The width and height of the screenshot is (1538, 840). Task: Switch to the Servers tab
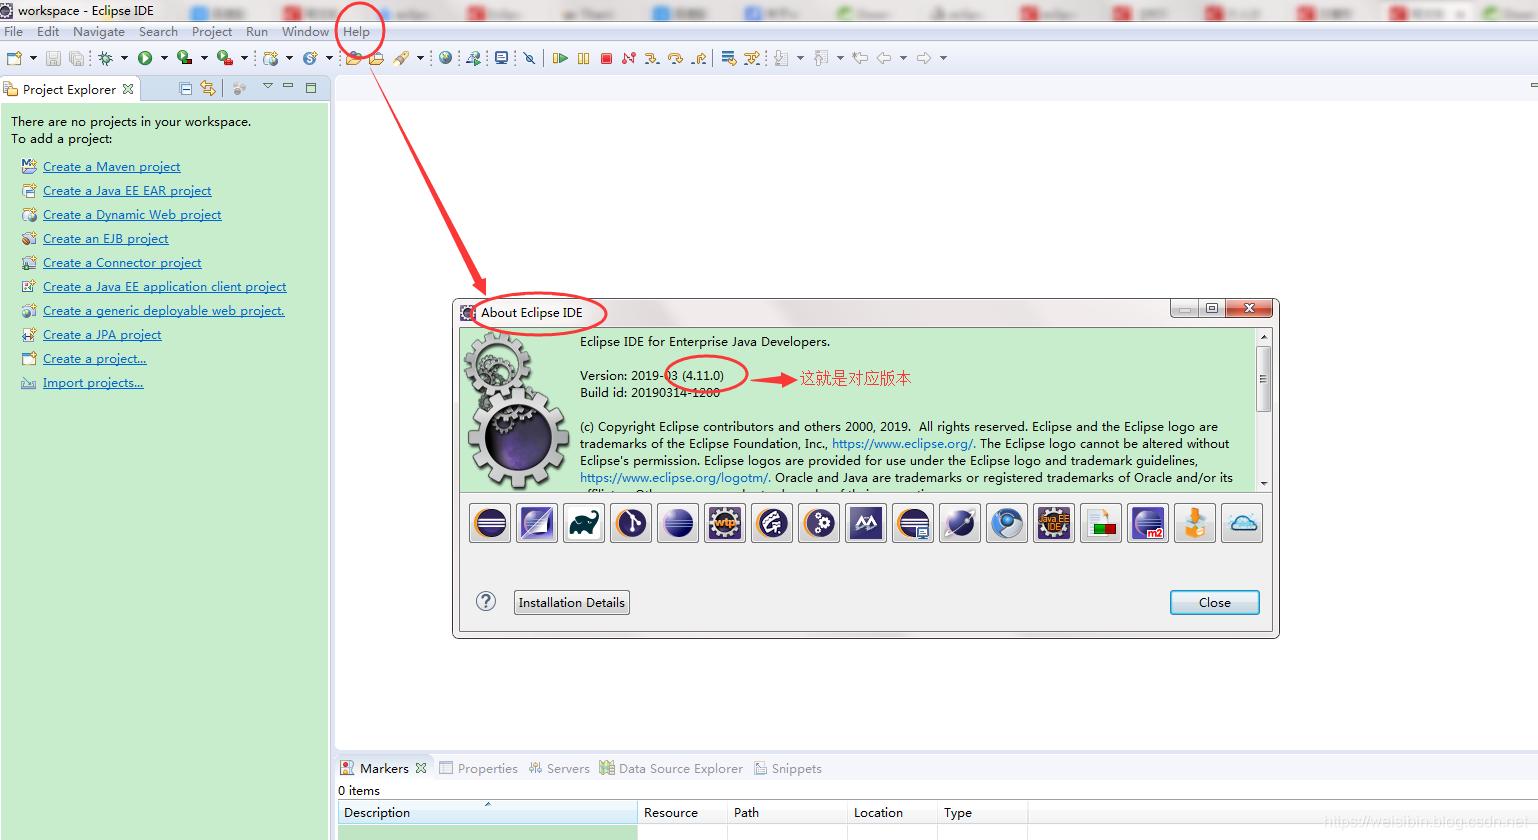click(x=559, y=768)
